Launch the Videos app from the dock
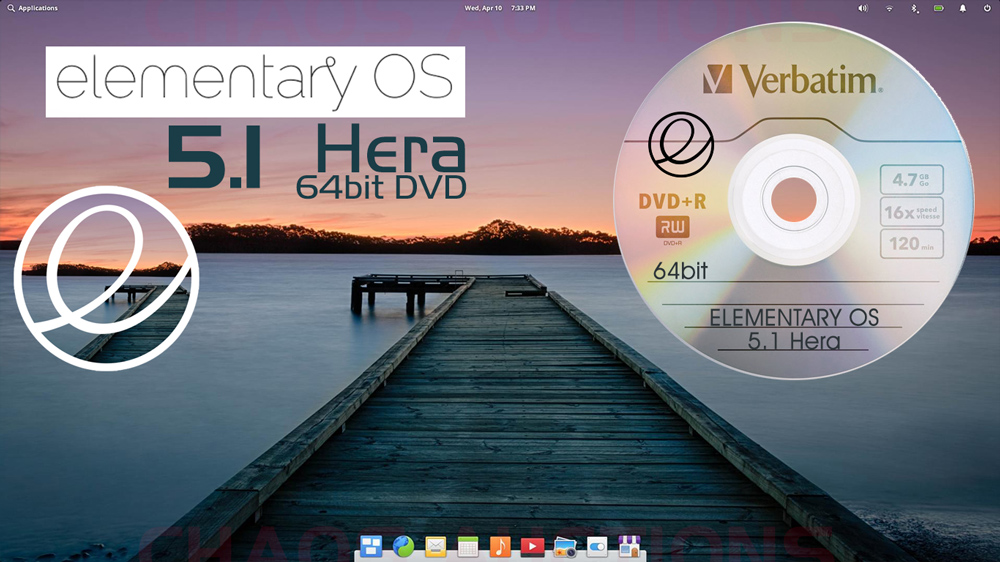The width and height of the screenshot is (1000, 562). pyautogui.click(x=533, y=547)
